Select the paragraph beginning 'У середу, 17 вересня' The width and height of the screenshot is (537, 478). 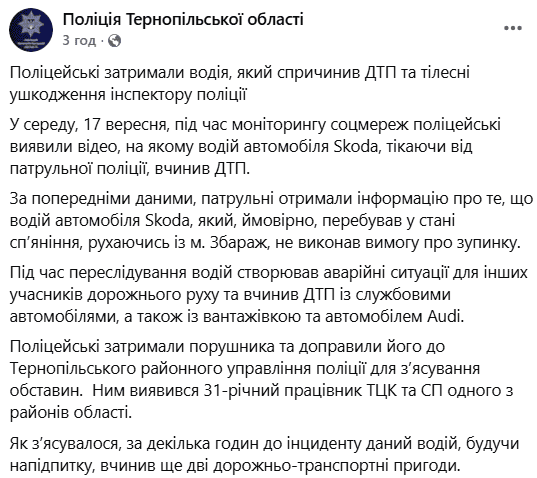tap(255, 147)
